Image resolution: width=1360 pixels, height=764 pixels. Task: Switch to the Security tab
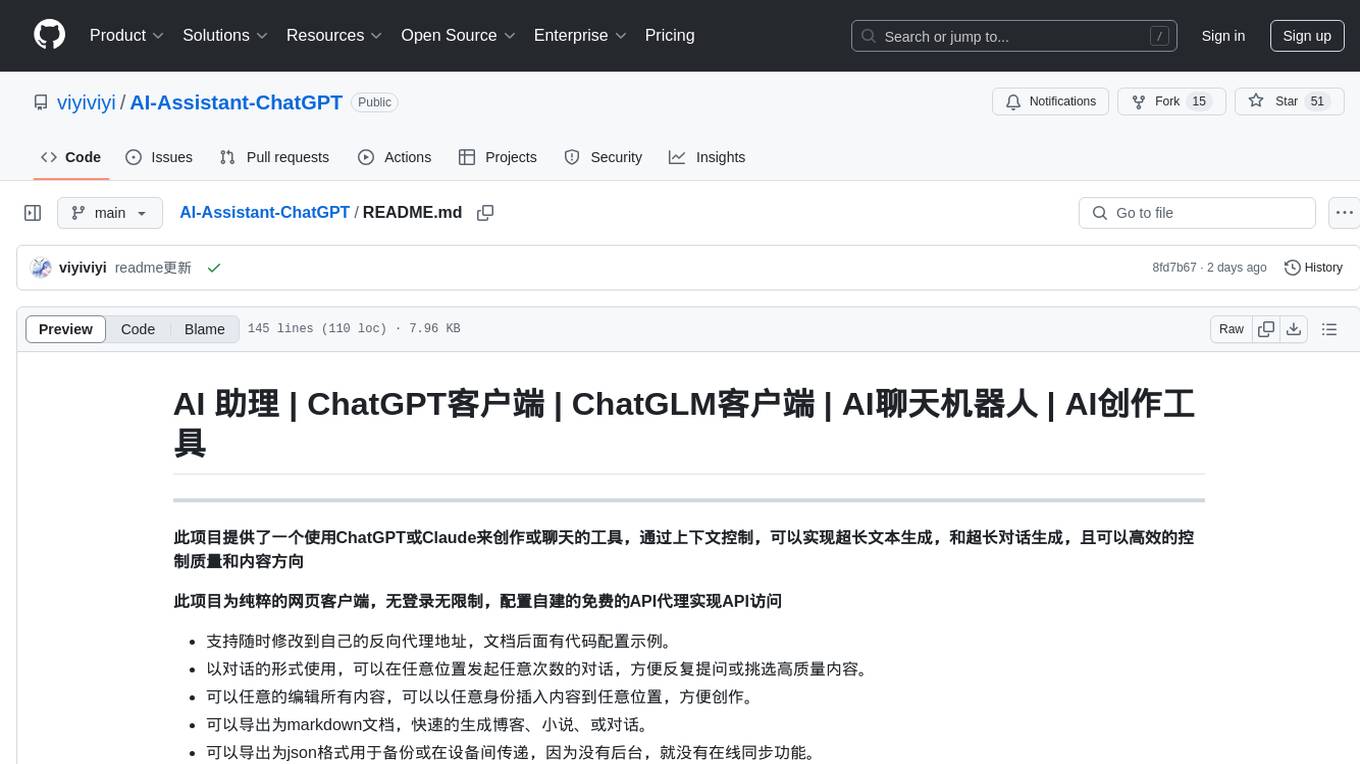[603, 157]
